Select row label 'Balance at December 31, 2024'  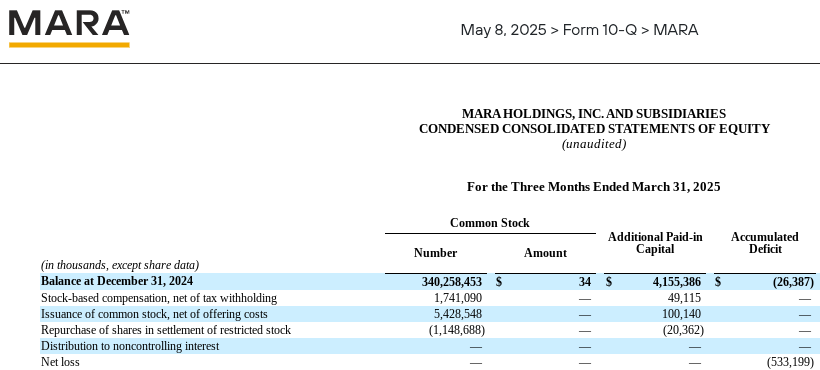click(117, 281)
